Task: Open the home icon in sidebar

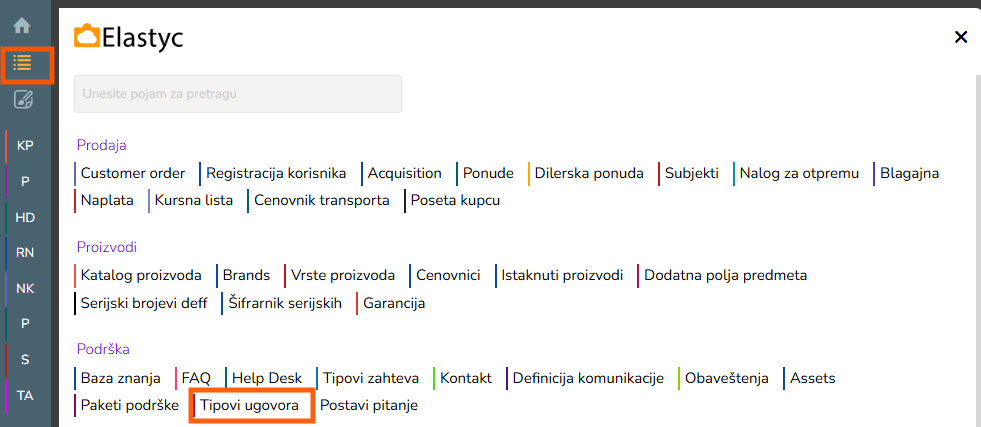Action: click(22, 26)
